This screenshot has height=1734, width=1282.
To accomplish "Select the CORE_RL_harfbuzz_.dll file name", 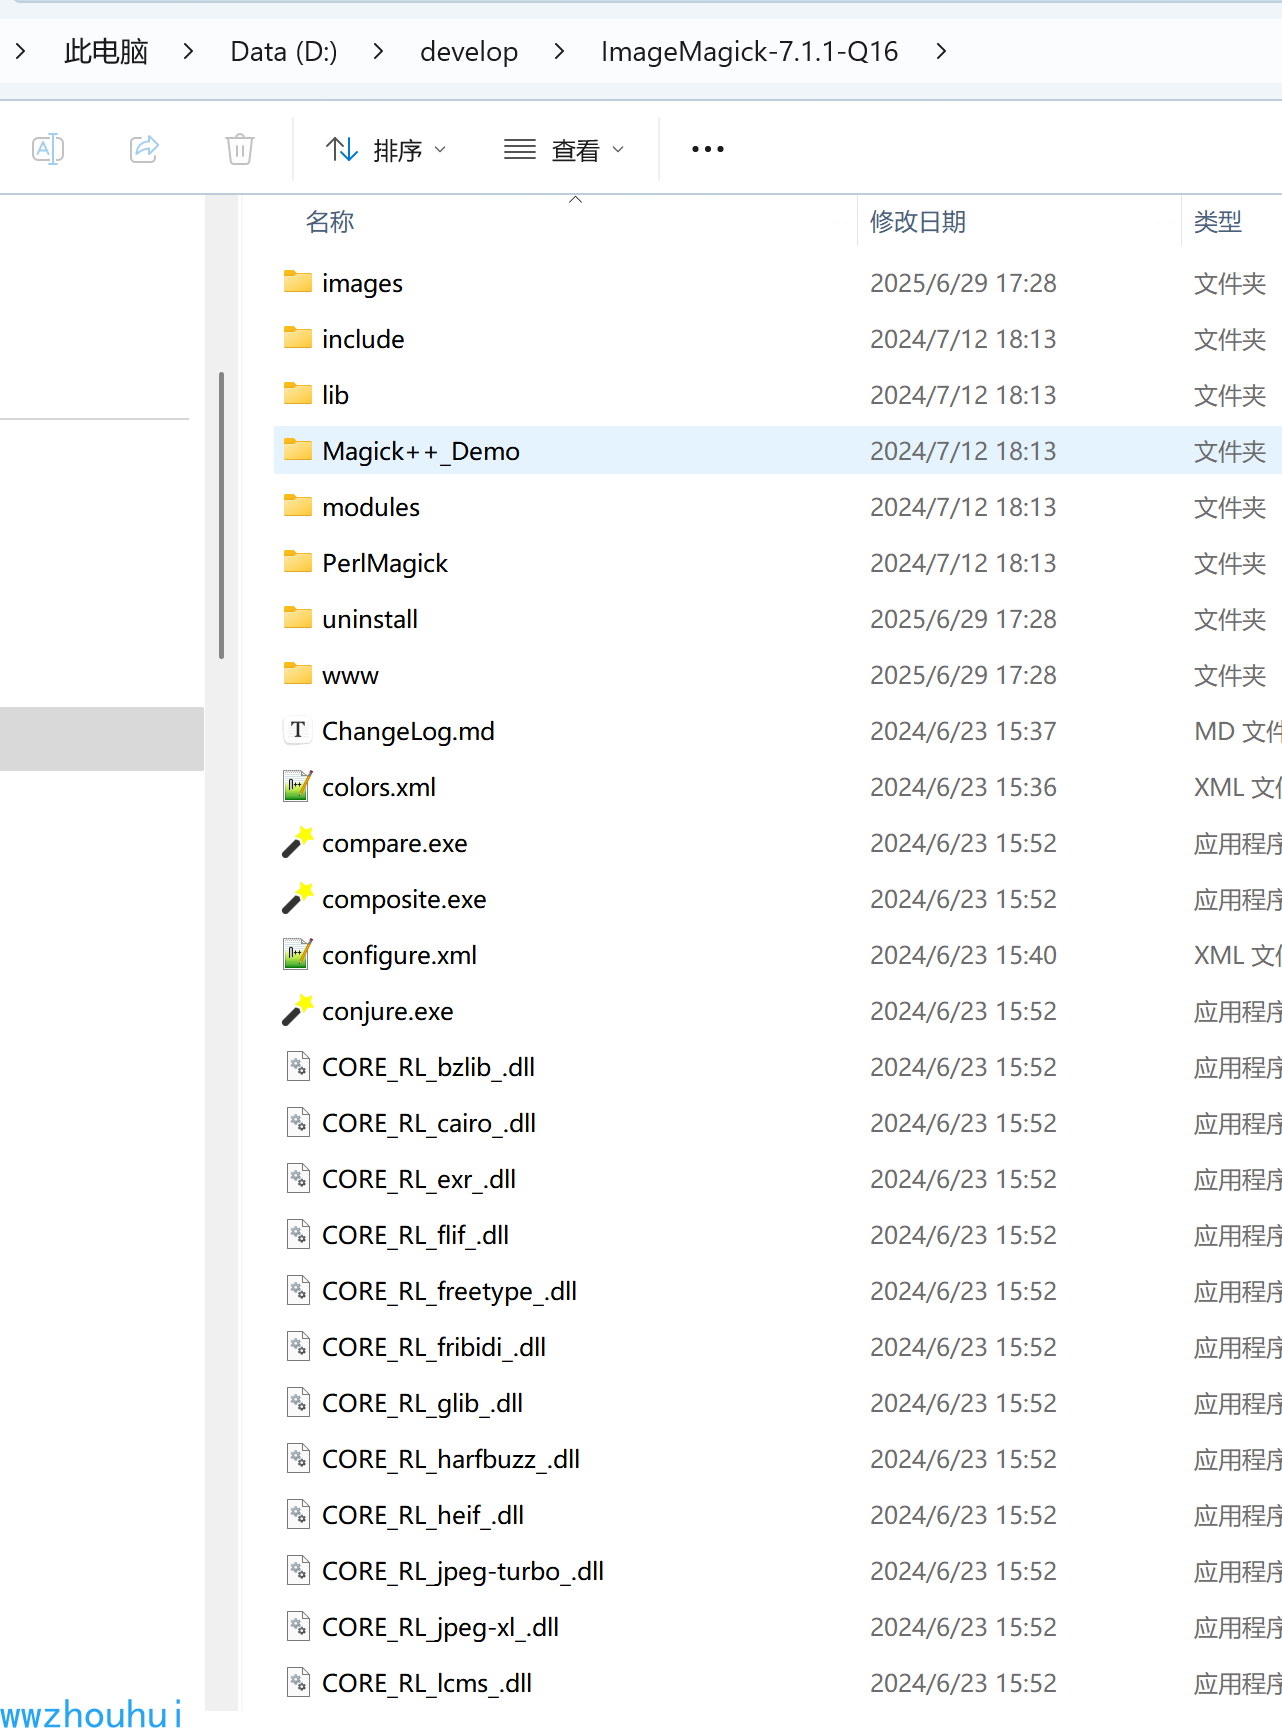I will tap(451, 1459).
